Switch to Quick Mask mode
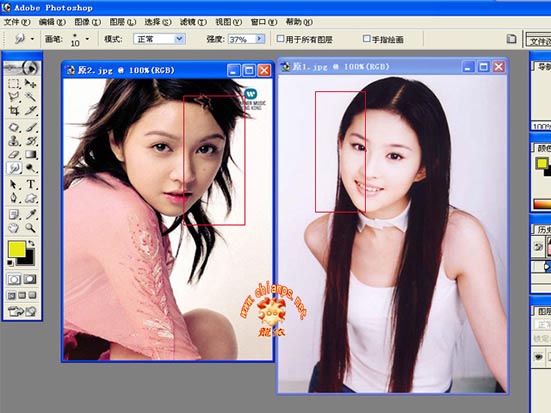 tap(30, 279)
